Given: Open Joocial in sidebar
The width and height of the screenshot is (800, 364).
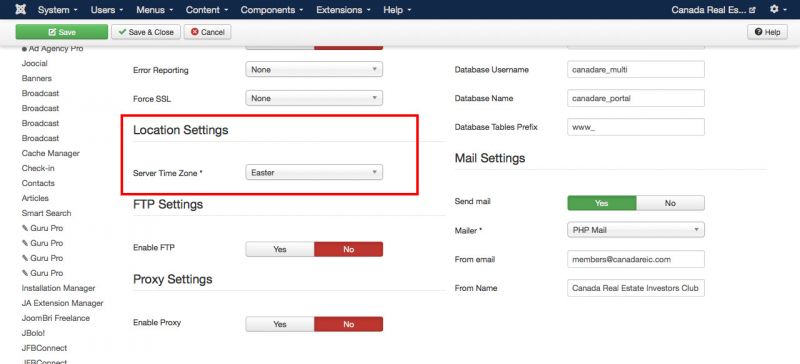Looking at the screenshot, I should click(35, 63).
